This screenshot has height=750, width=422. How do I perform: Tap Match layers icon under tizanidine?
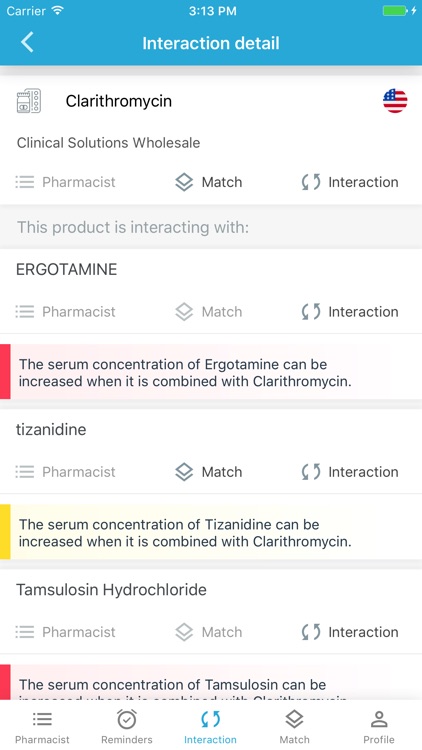[184, 472]
